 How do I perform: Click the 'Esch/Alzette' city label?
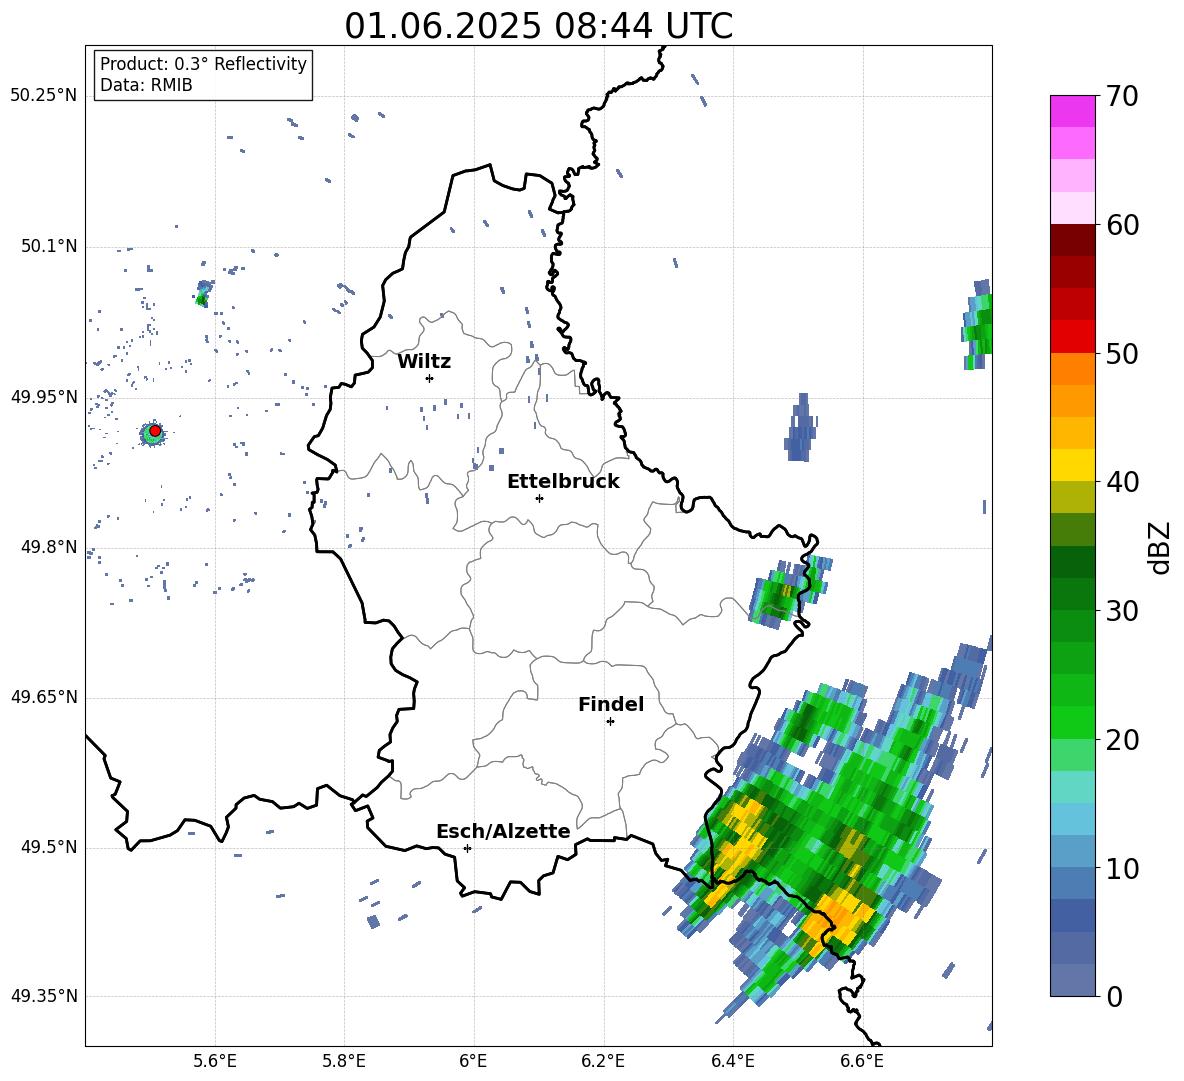click(x=503, y=831)
